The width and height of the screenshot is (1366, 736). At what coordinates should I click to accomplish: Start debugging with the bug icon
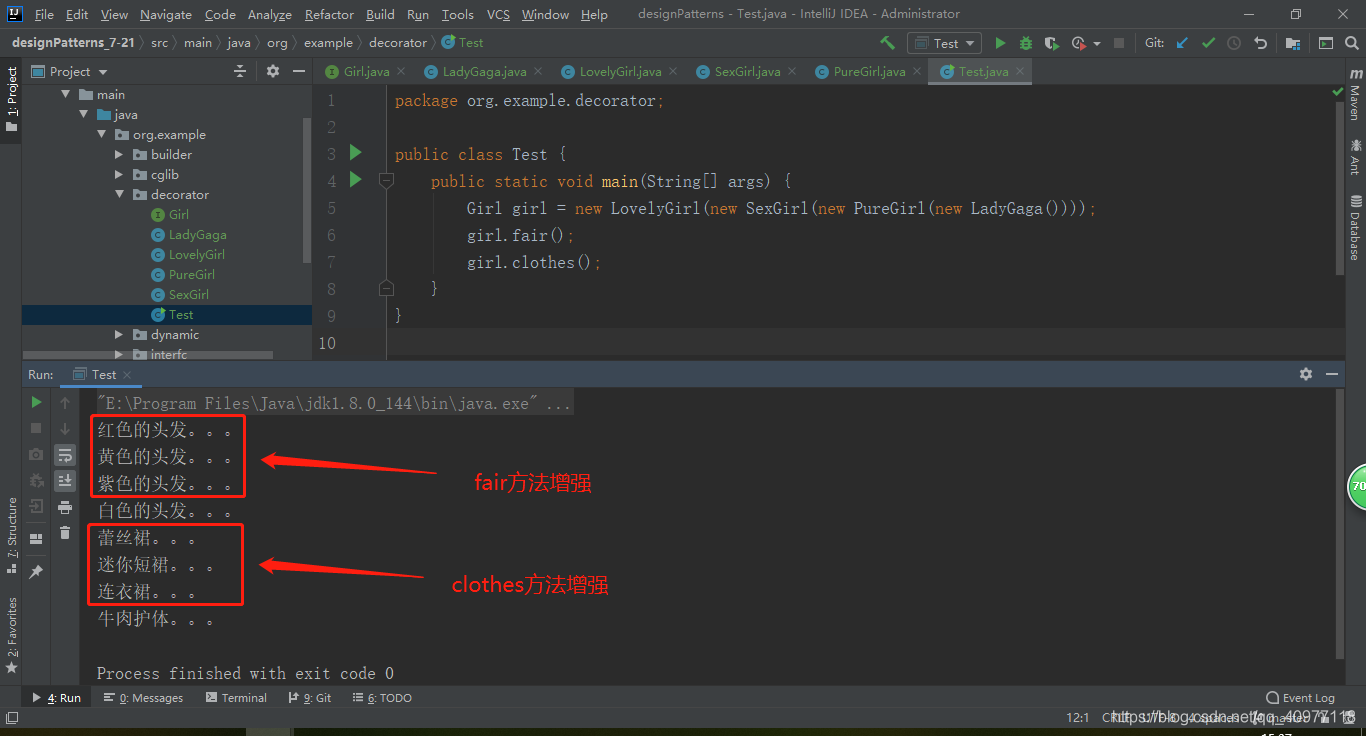tap(1026, 43)
